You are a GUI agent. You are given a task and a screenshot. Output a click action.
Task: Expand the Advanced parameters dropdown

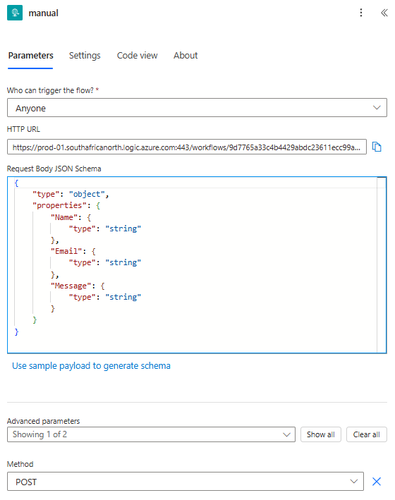151,434
